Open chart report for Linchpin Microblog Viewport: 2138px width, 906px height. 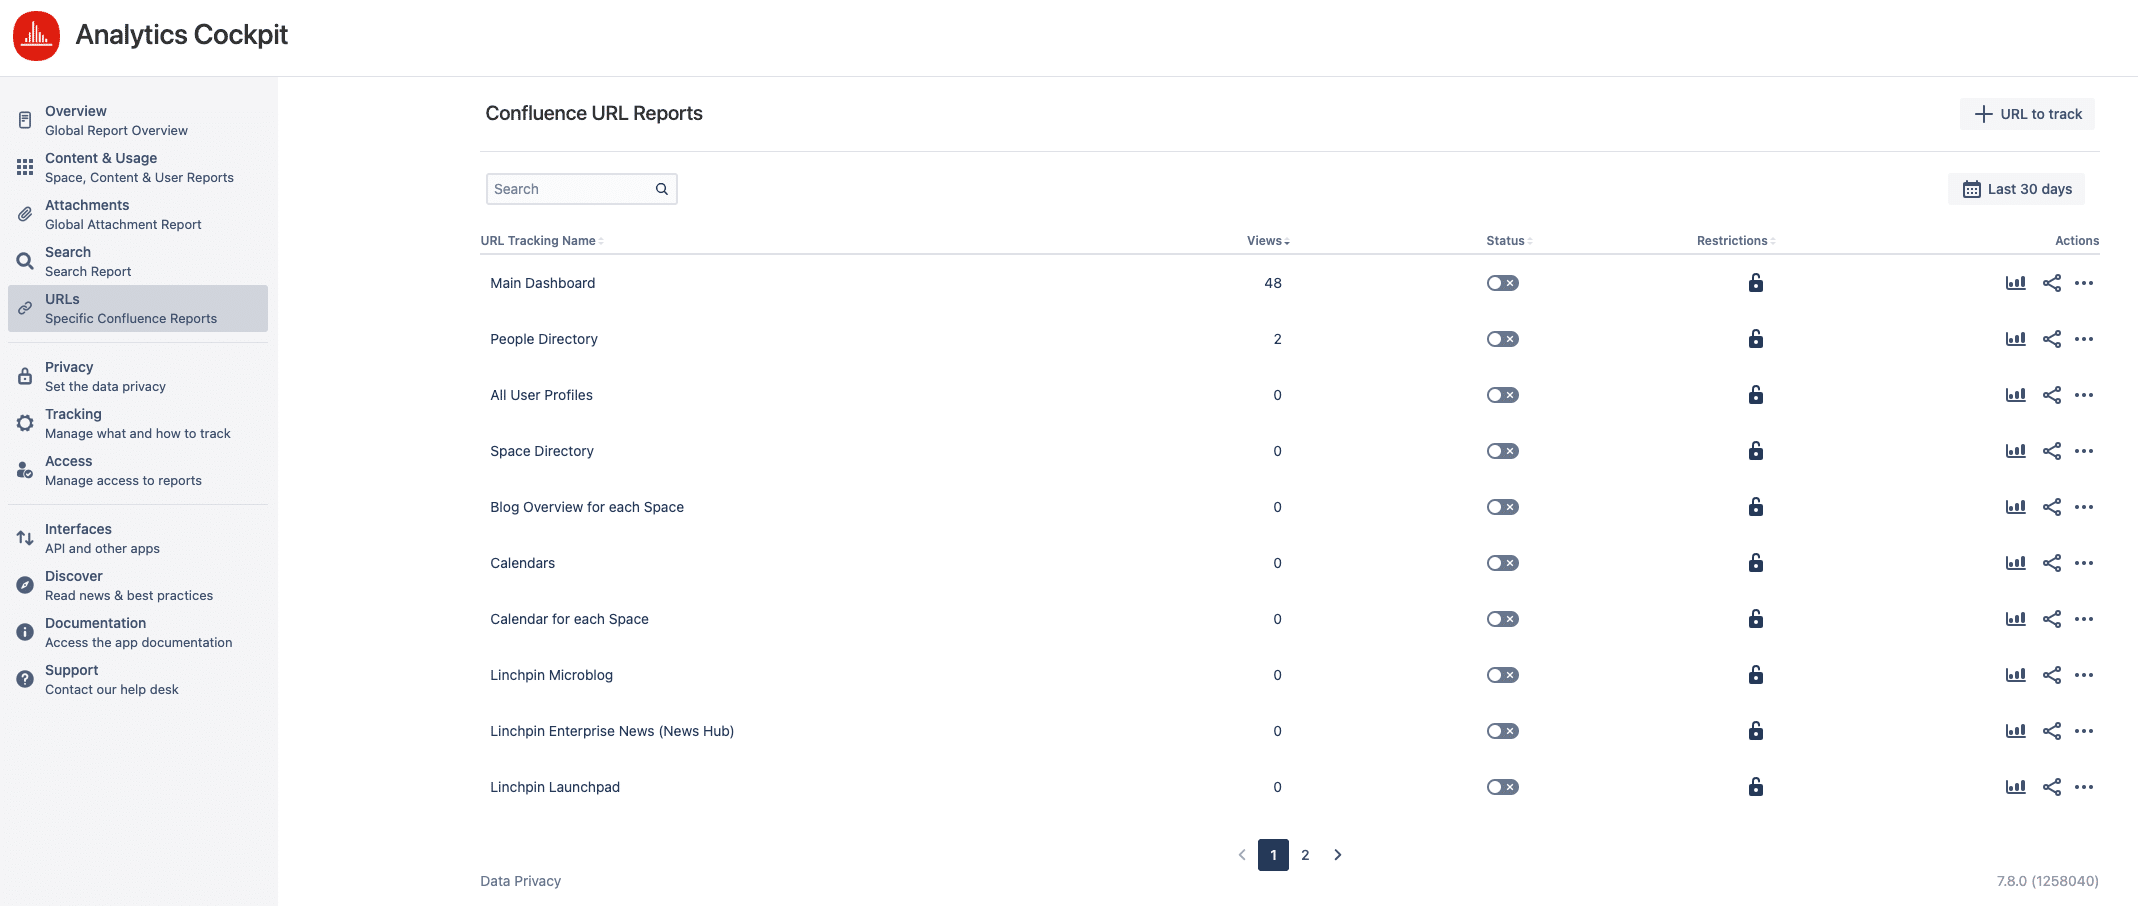2016,675
